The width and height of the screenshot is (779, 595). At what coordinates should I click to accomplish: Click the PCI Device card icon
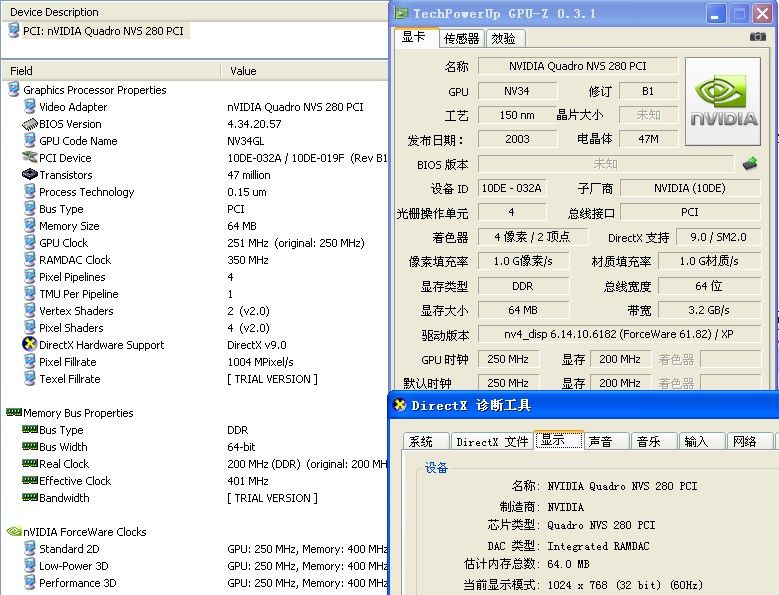(30, 157)
